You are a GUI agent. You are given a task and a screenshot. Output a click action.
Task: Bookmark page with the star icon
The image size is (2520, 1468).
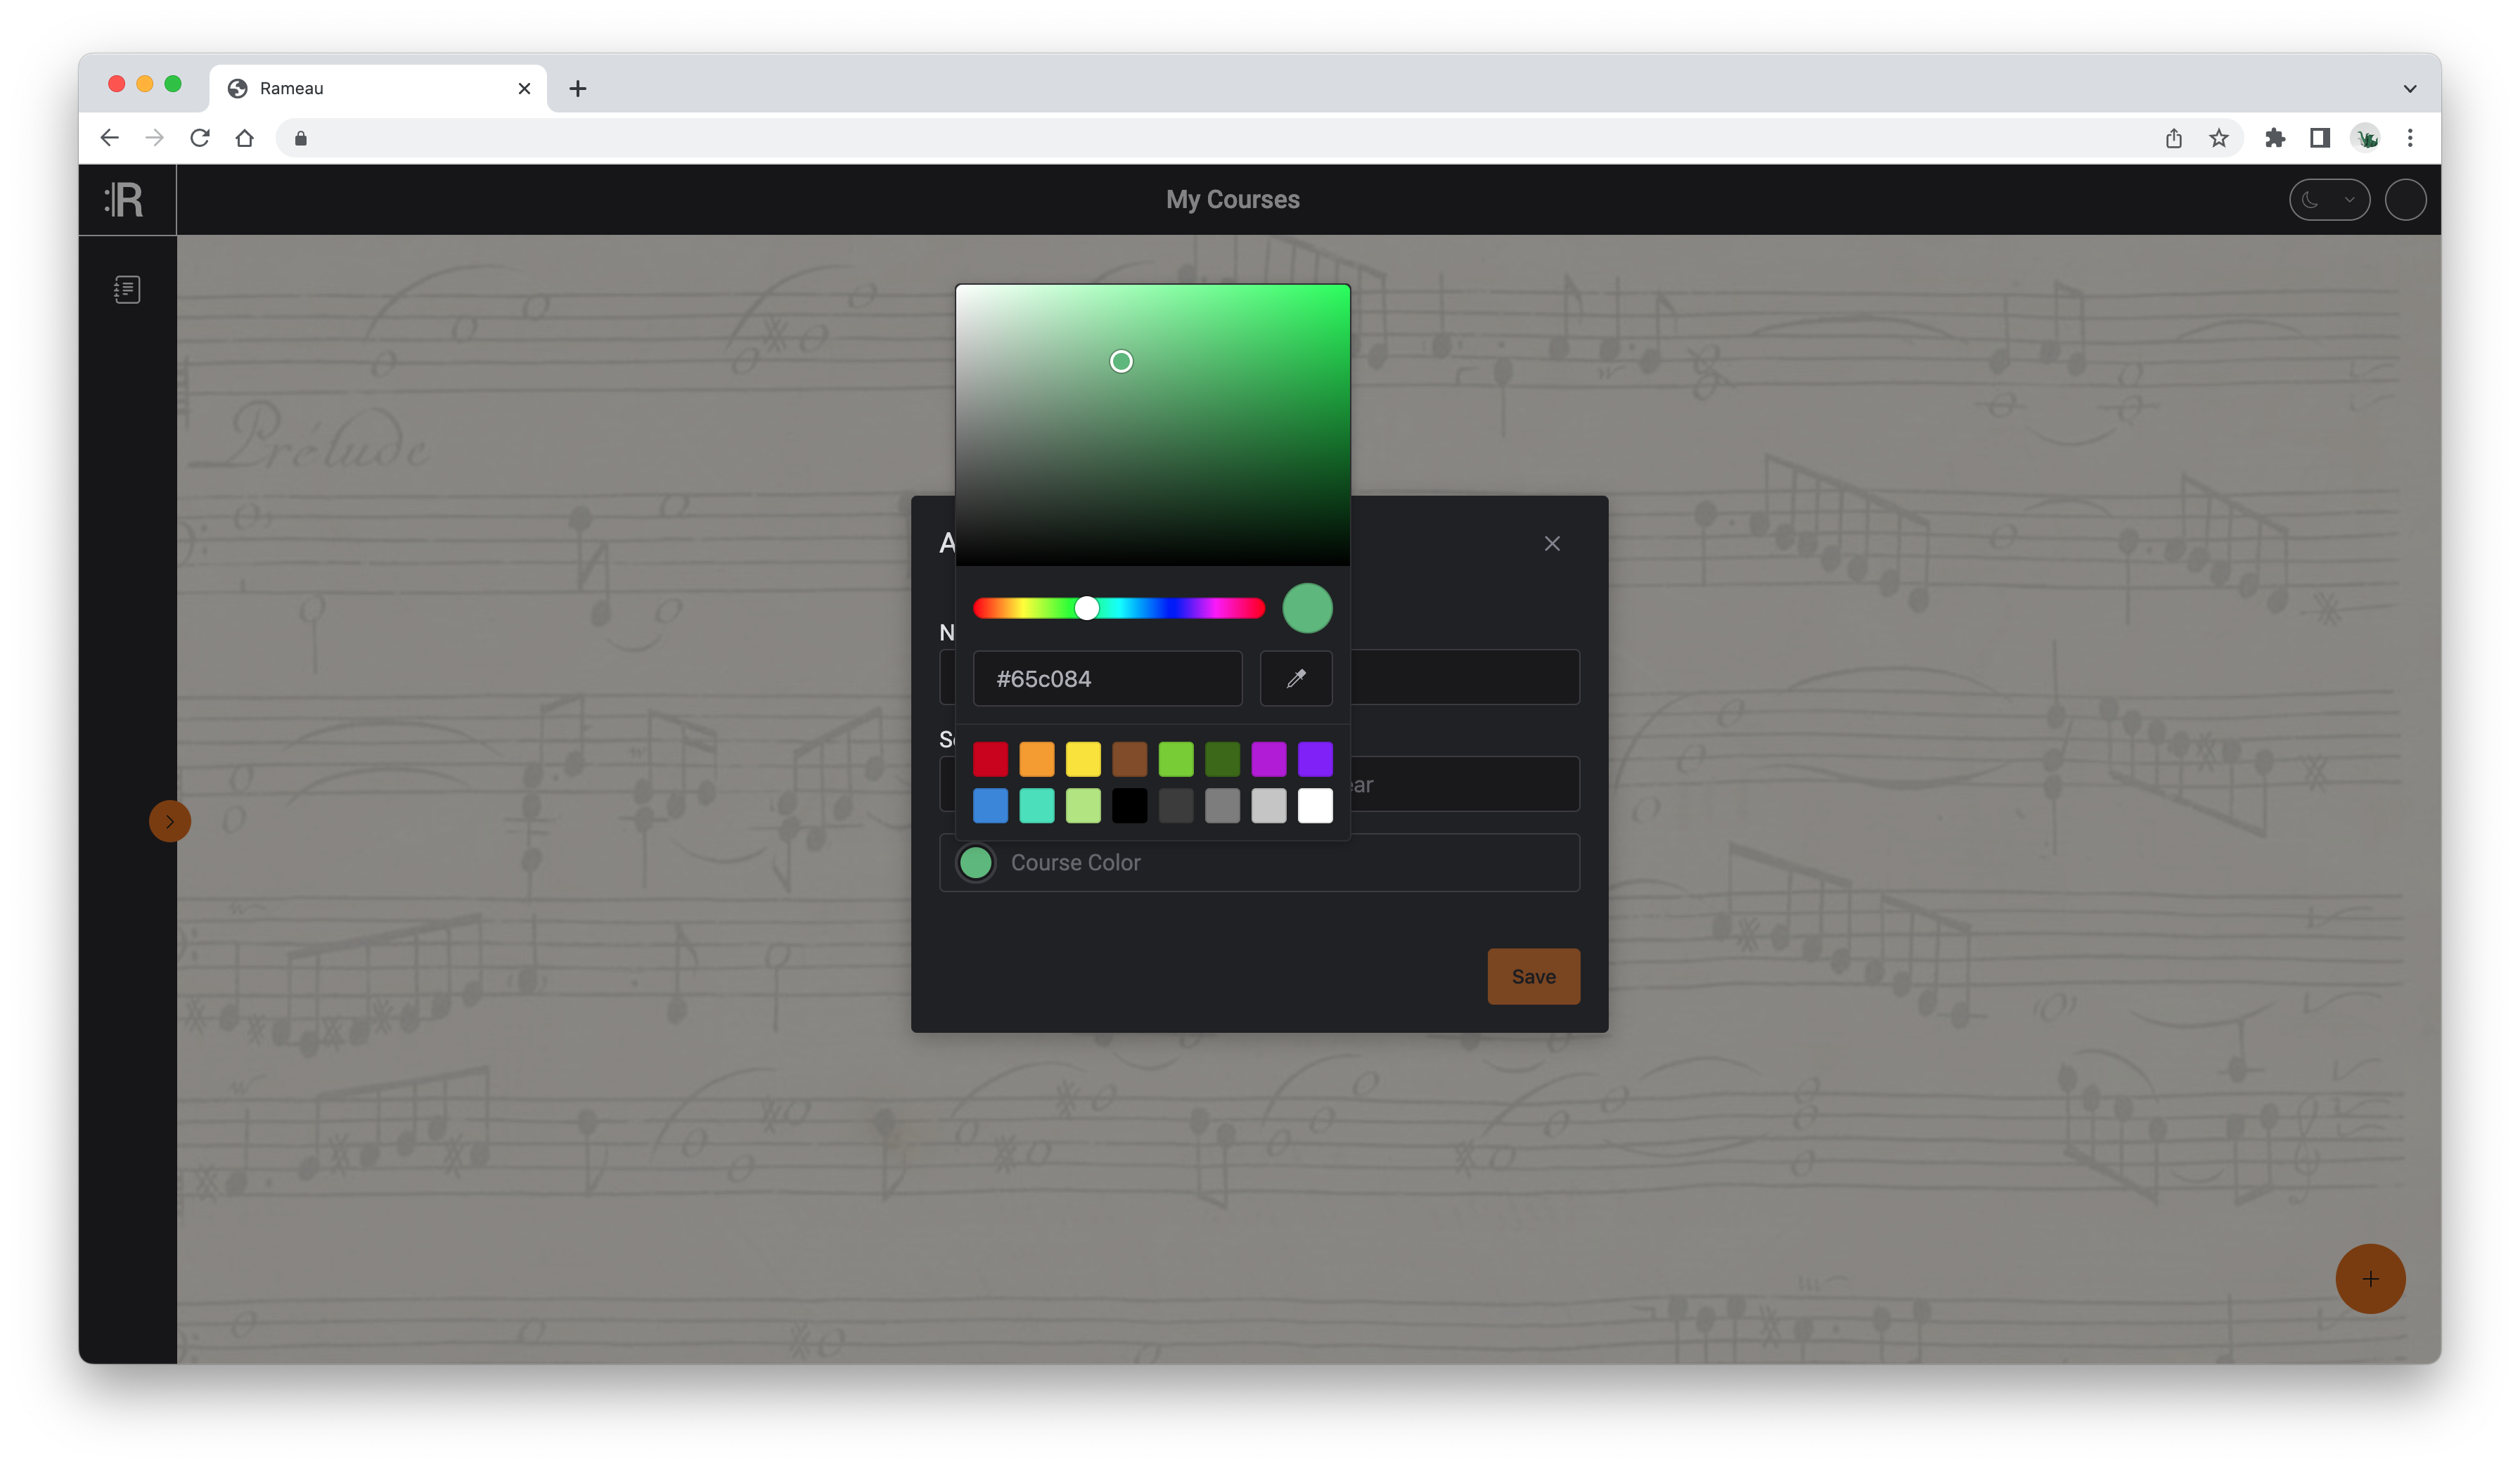pyautogui.click(x=2218, y=138)
